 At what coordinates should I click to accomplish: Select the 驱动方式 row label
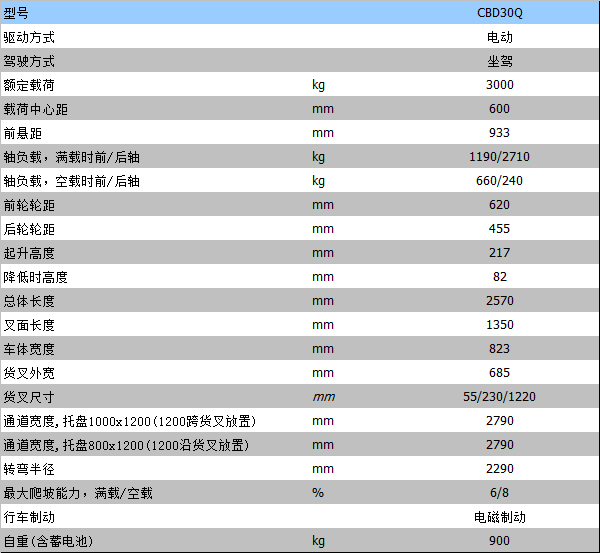click(29, 37)
